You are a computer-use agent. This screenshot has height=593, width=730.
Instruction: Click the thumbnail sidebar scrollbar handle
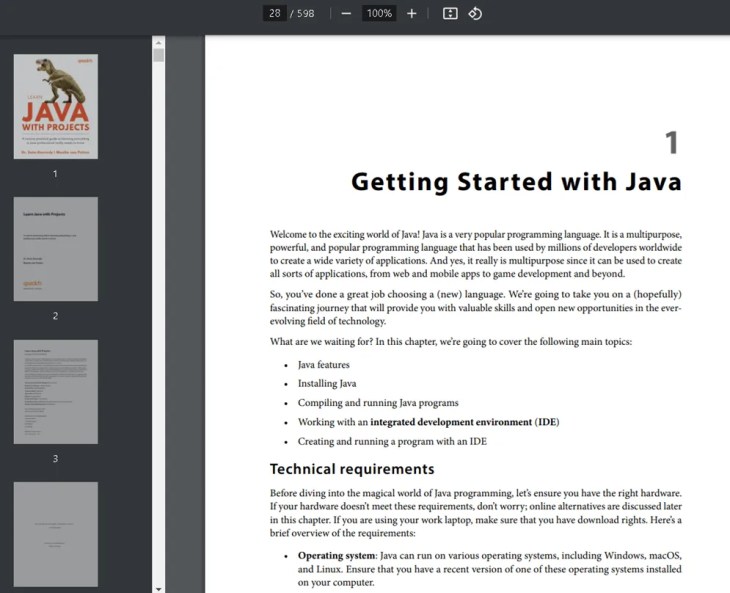tap(159, 55)
